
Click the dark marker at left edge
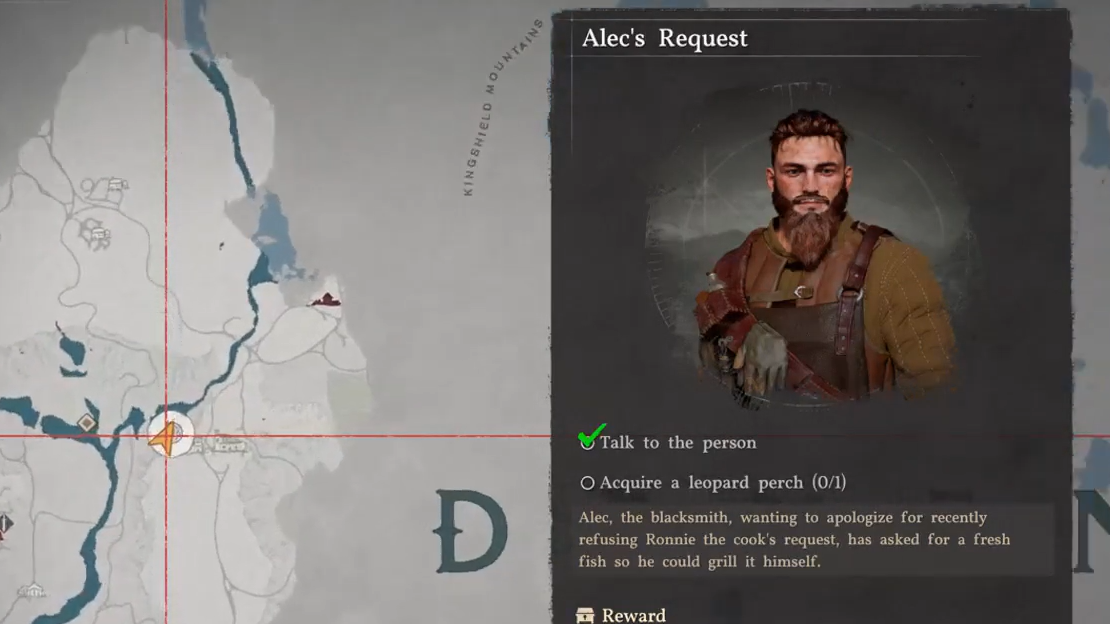point(4,525)
